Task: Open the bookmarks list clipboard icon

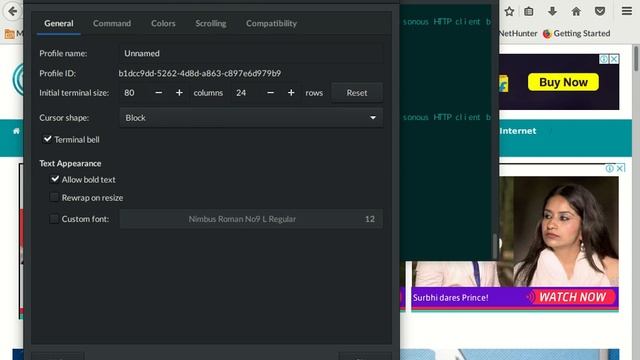Action: [x=529, y=11]
